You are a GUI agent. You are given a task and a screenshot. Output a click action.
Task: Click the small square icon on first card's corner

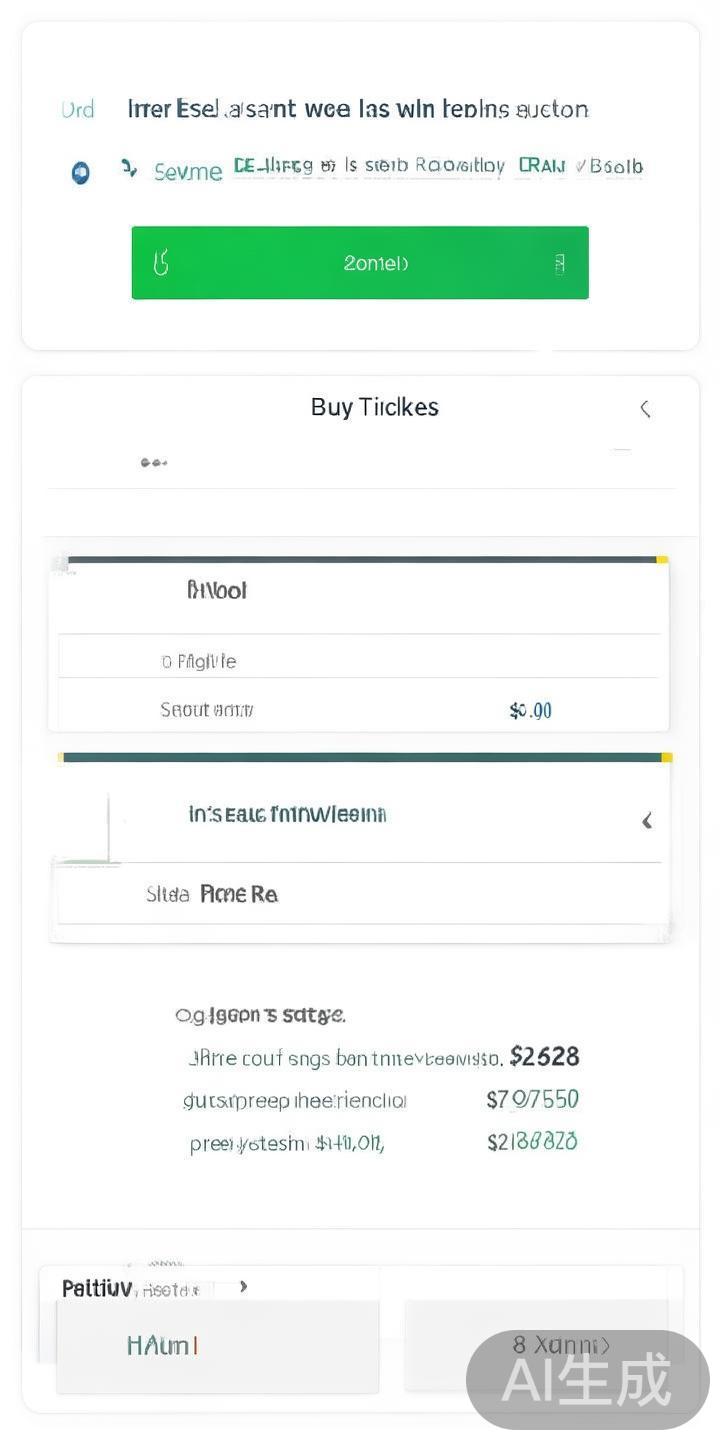pos(62,565)
